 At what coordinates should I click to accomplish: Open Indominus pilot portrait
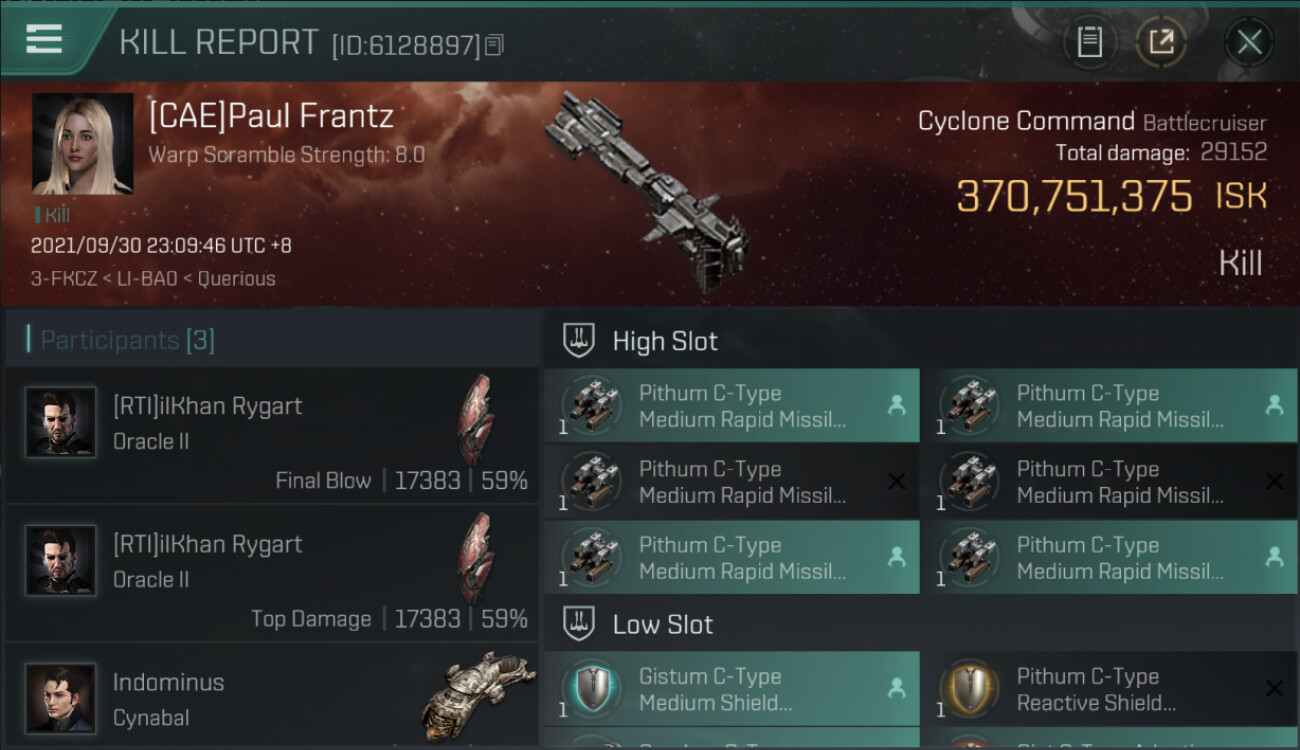point(61,697)
